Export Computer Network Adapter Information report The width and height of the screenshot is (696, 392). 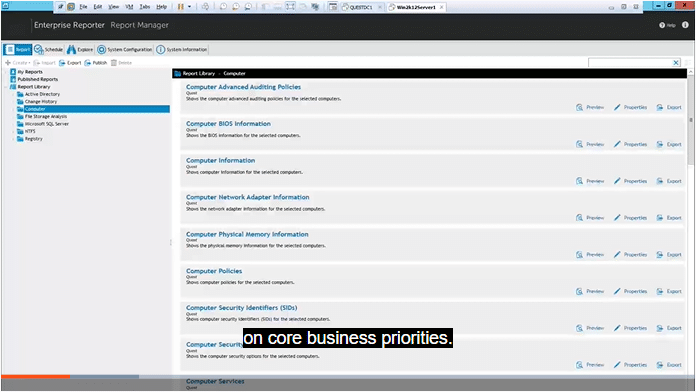click(669, 218)
